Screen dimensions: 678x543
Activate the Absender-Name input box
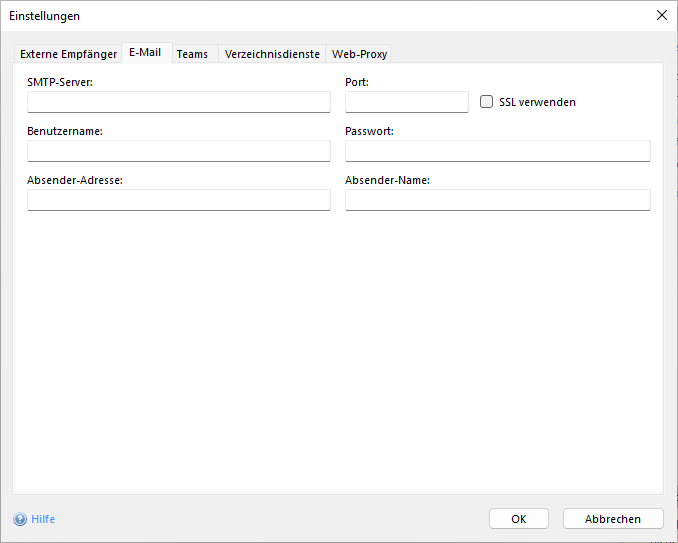[497, 200]
